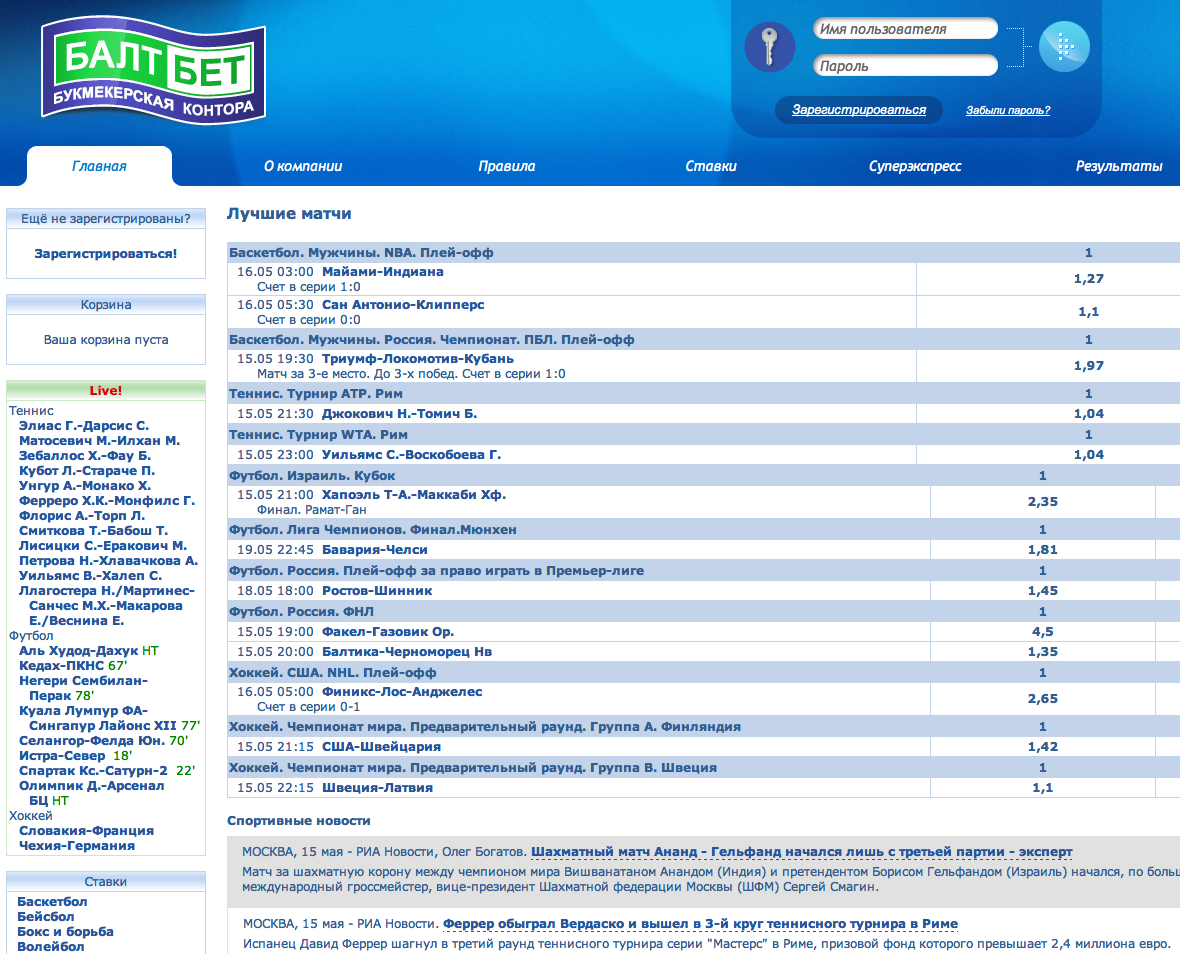Open the Забыли пароль? link
1180x954 pixels.
[1008, 111]
